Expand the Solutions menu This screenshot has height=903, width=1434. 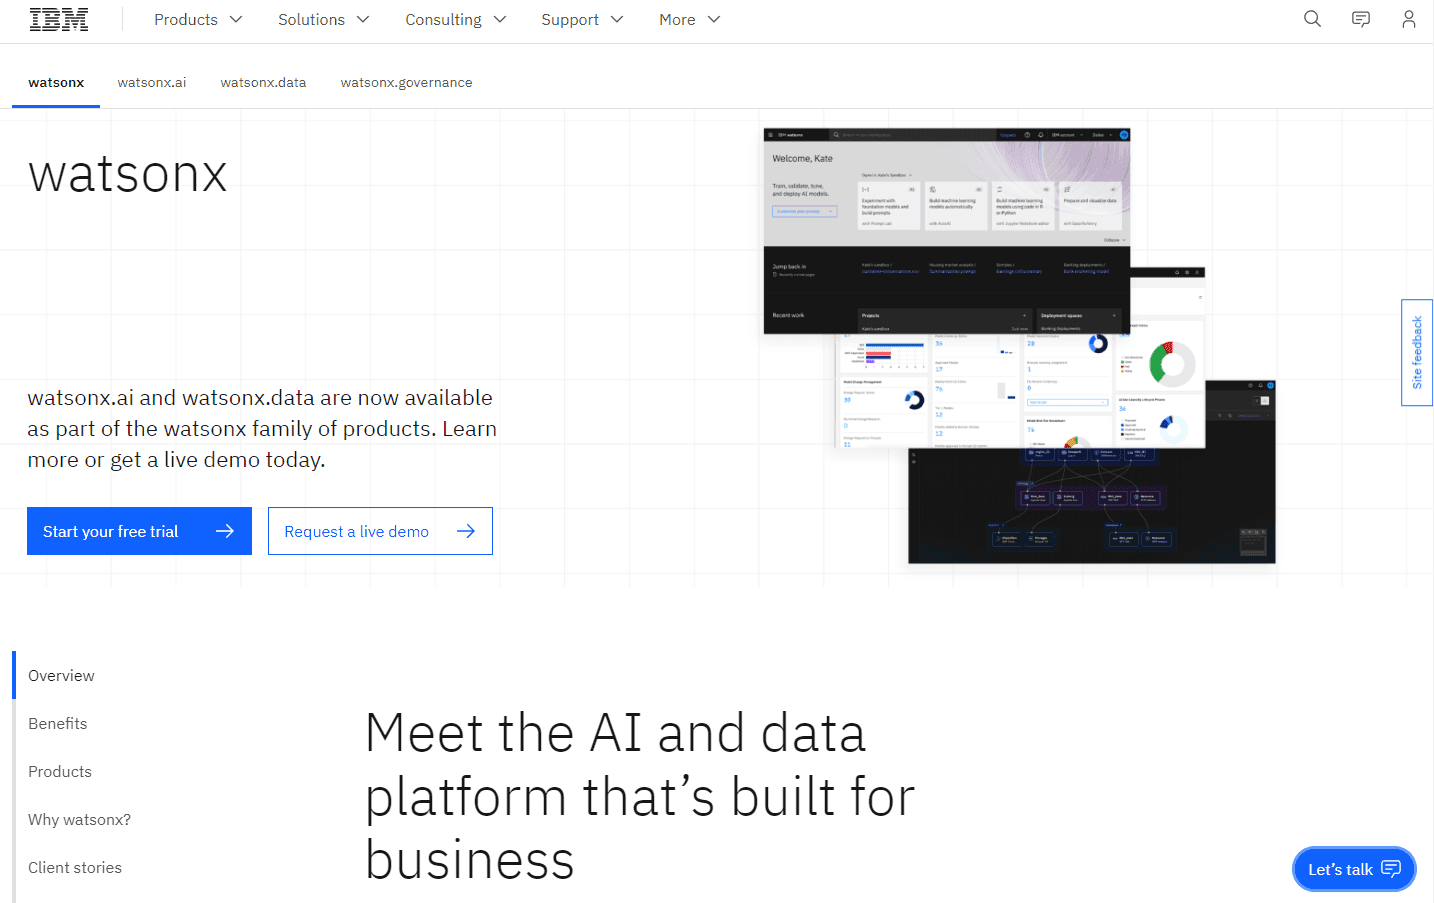click(324, 20)
